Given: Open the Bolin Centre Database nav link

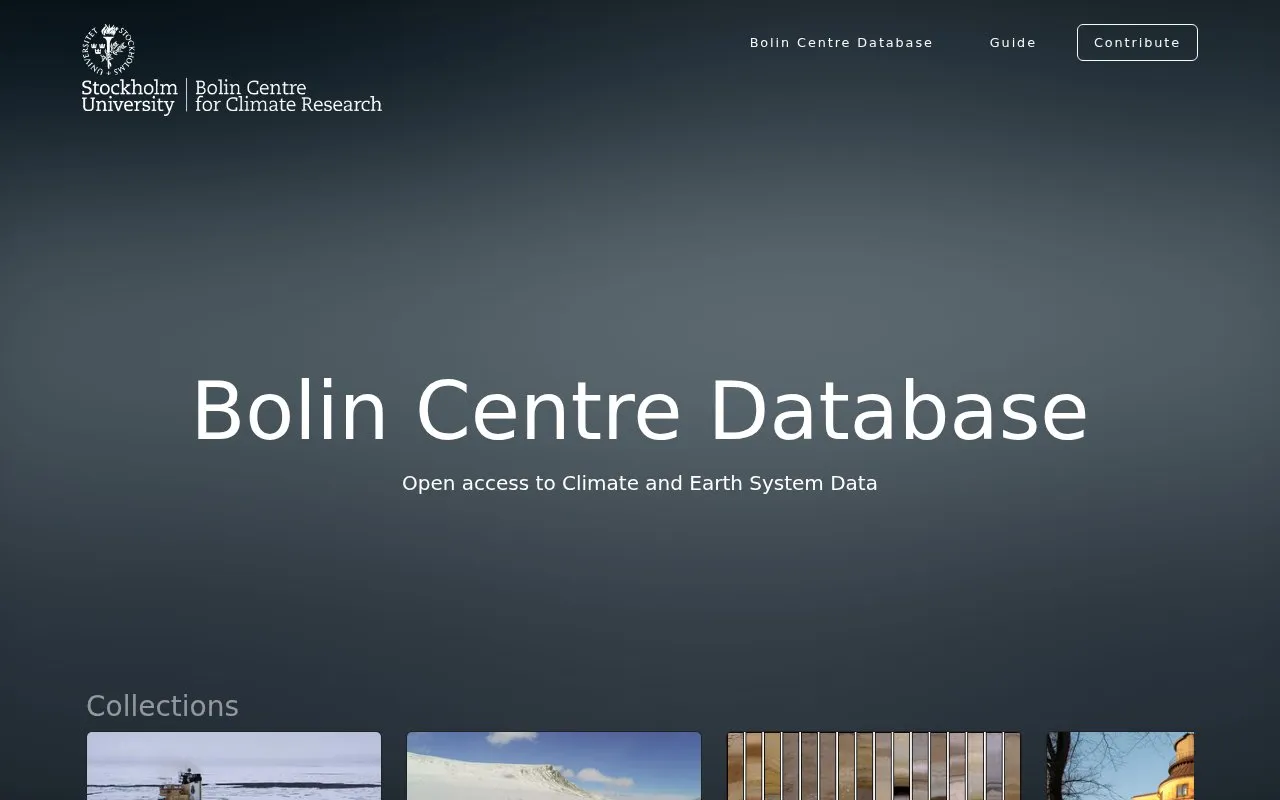Looking at the screenshot, I should point(841,43).
